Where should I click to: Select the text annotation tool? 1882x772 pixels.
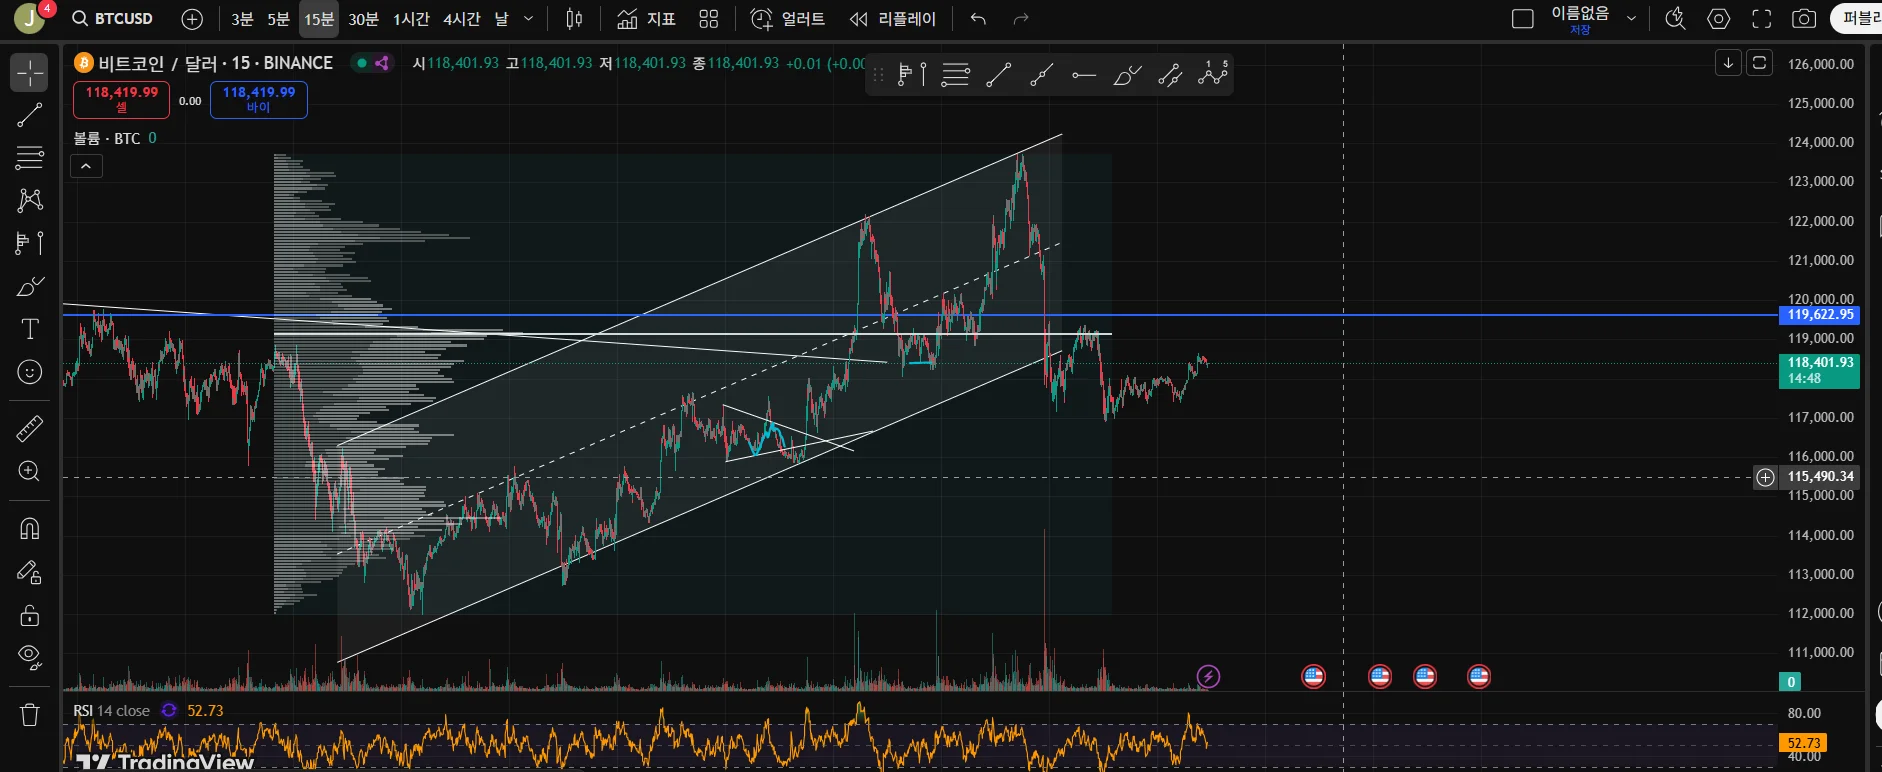30,329
